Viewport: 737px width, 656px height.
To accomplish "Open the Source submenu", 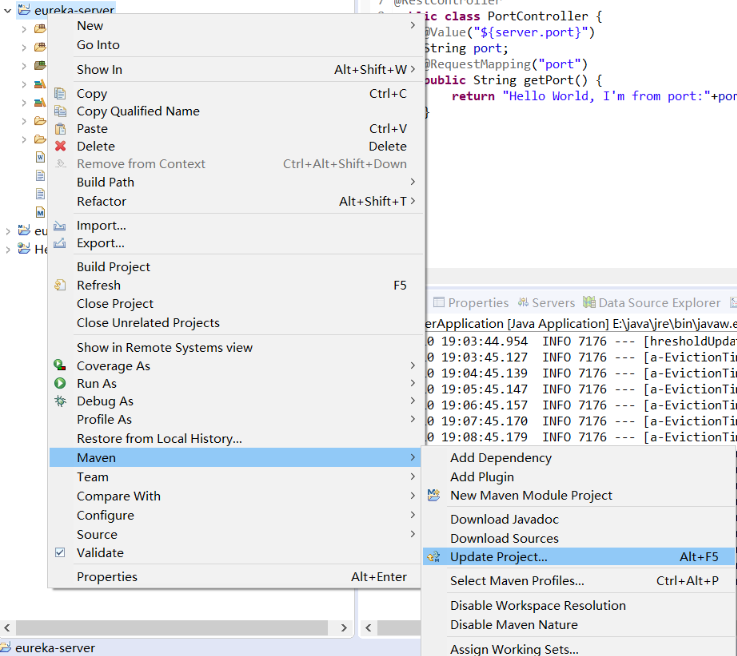I will (235, 535).
